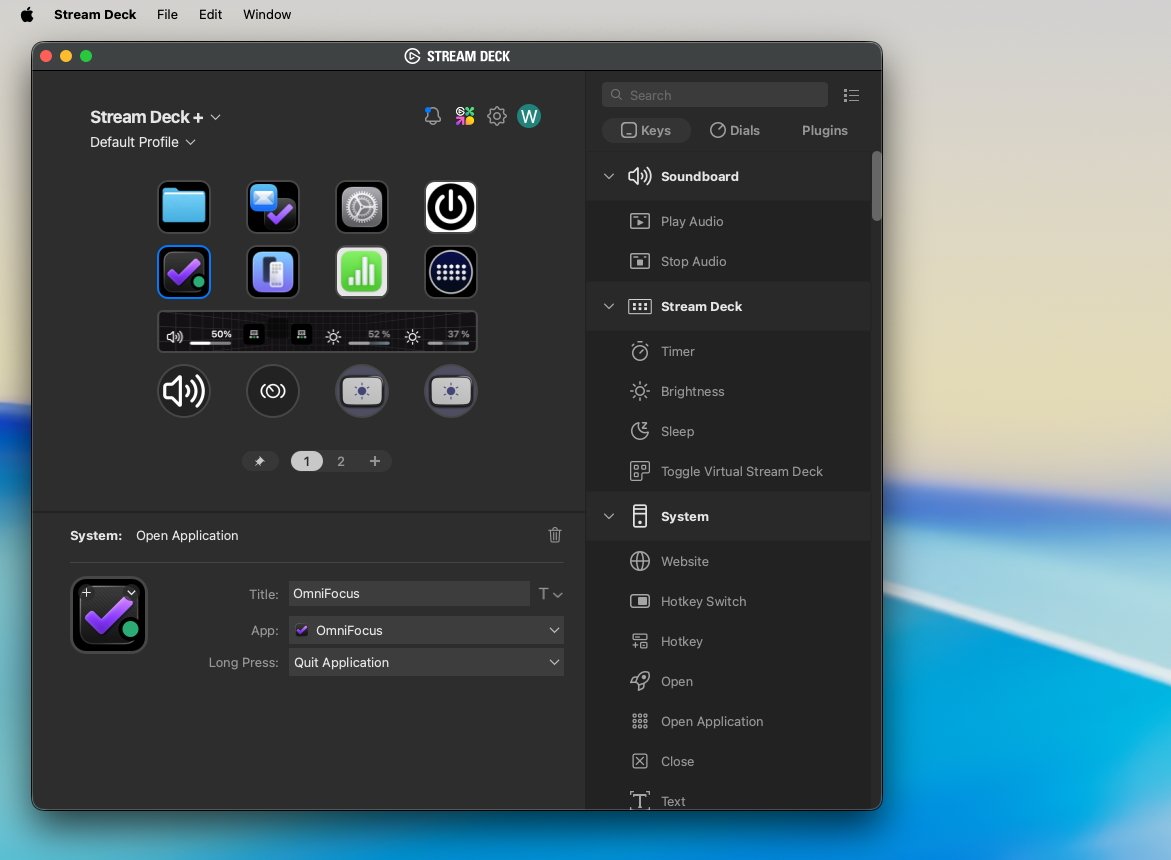Viewport: 1171px width, 860px height.
Task: Click the trash icon to delete action
Action: (x=555, y=535)
